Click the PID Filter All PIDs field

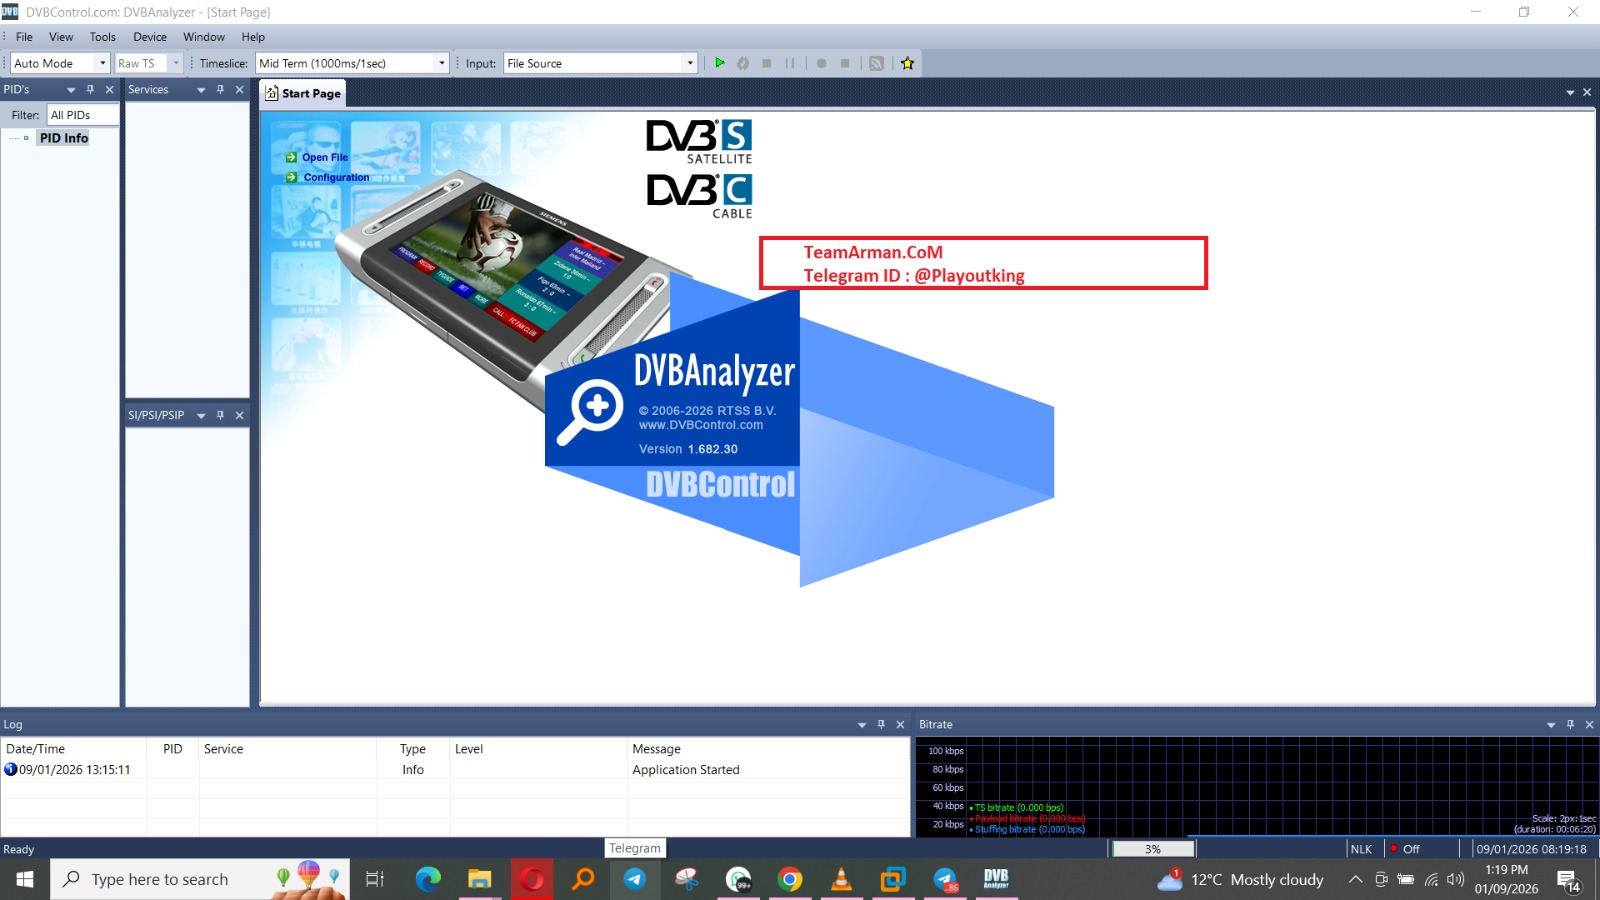[83, 115]
